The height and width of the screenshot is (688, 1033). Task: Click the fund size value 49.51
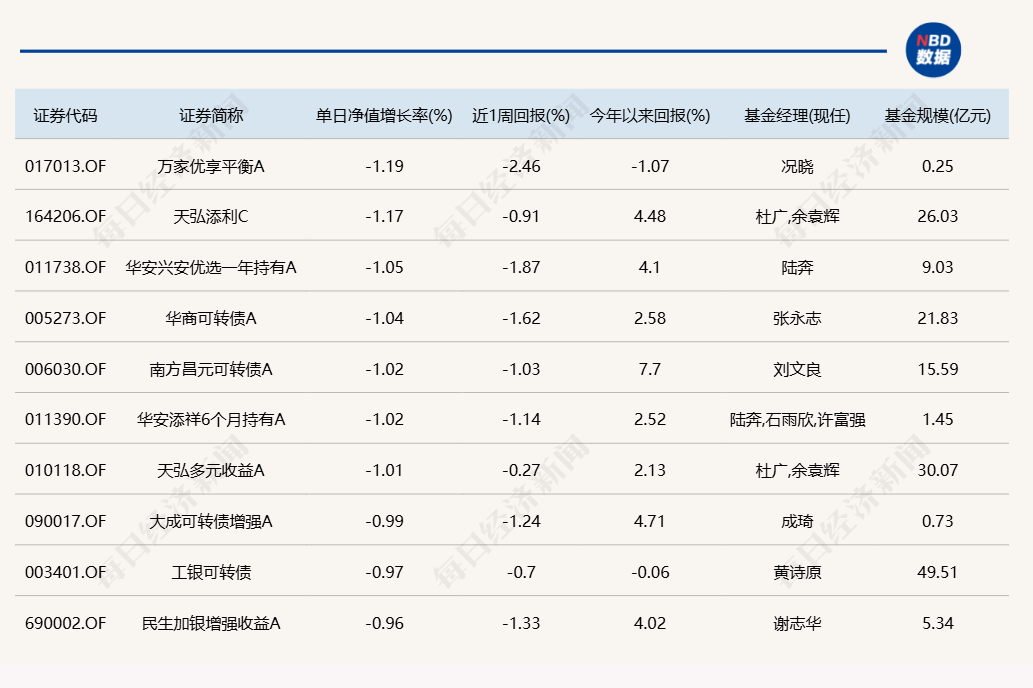[x=937, y=572]
